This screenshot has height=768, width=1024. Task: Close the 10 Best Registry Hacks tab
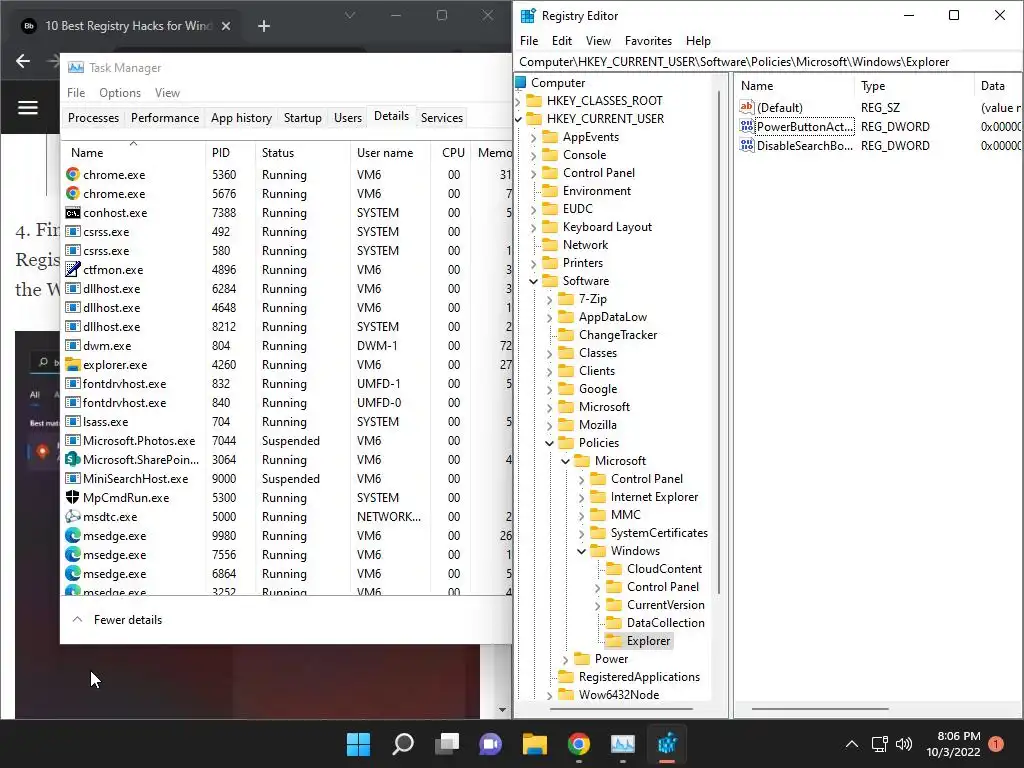click(226, 26)
